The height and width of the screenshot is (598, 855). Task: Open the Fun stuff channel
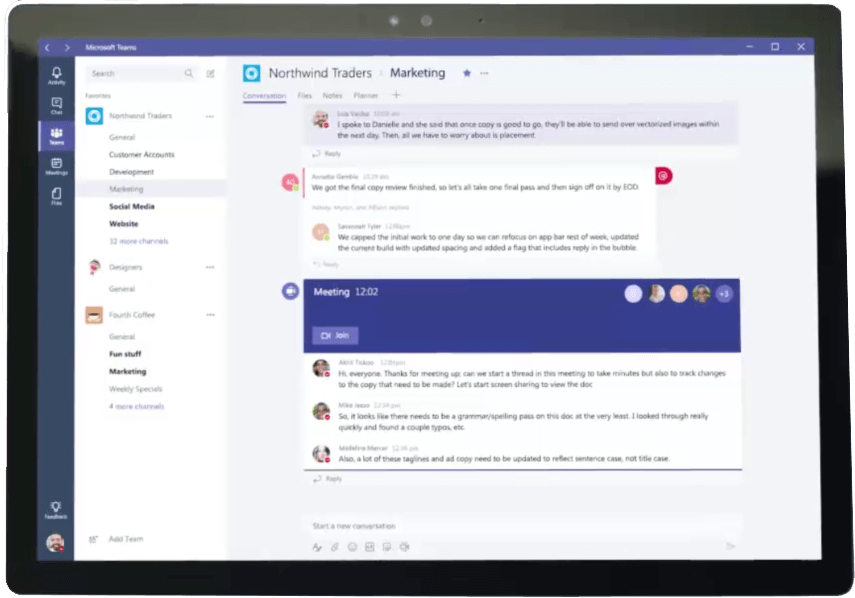(125, 354)
